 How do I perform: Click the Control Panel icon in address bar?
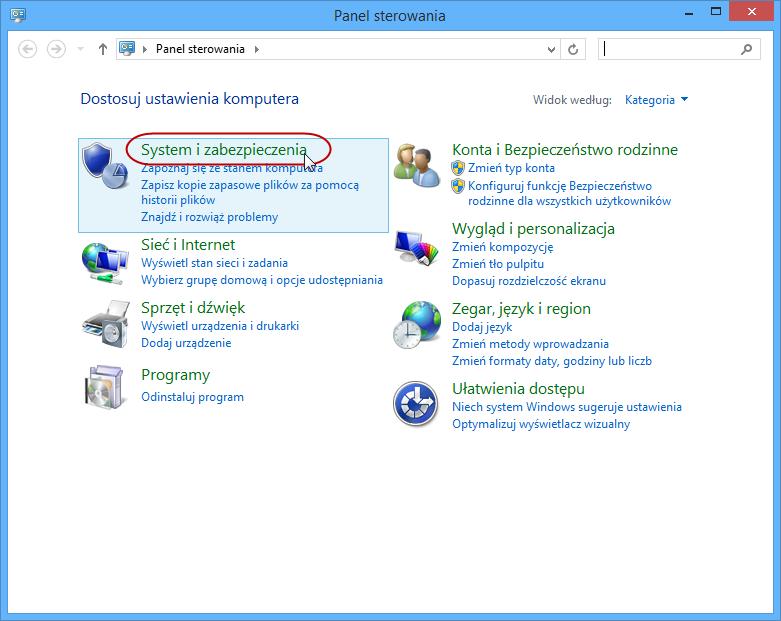click(127, 48)
